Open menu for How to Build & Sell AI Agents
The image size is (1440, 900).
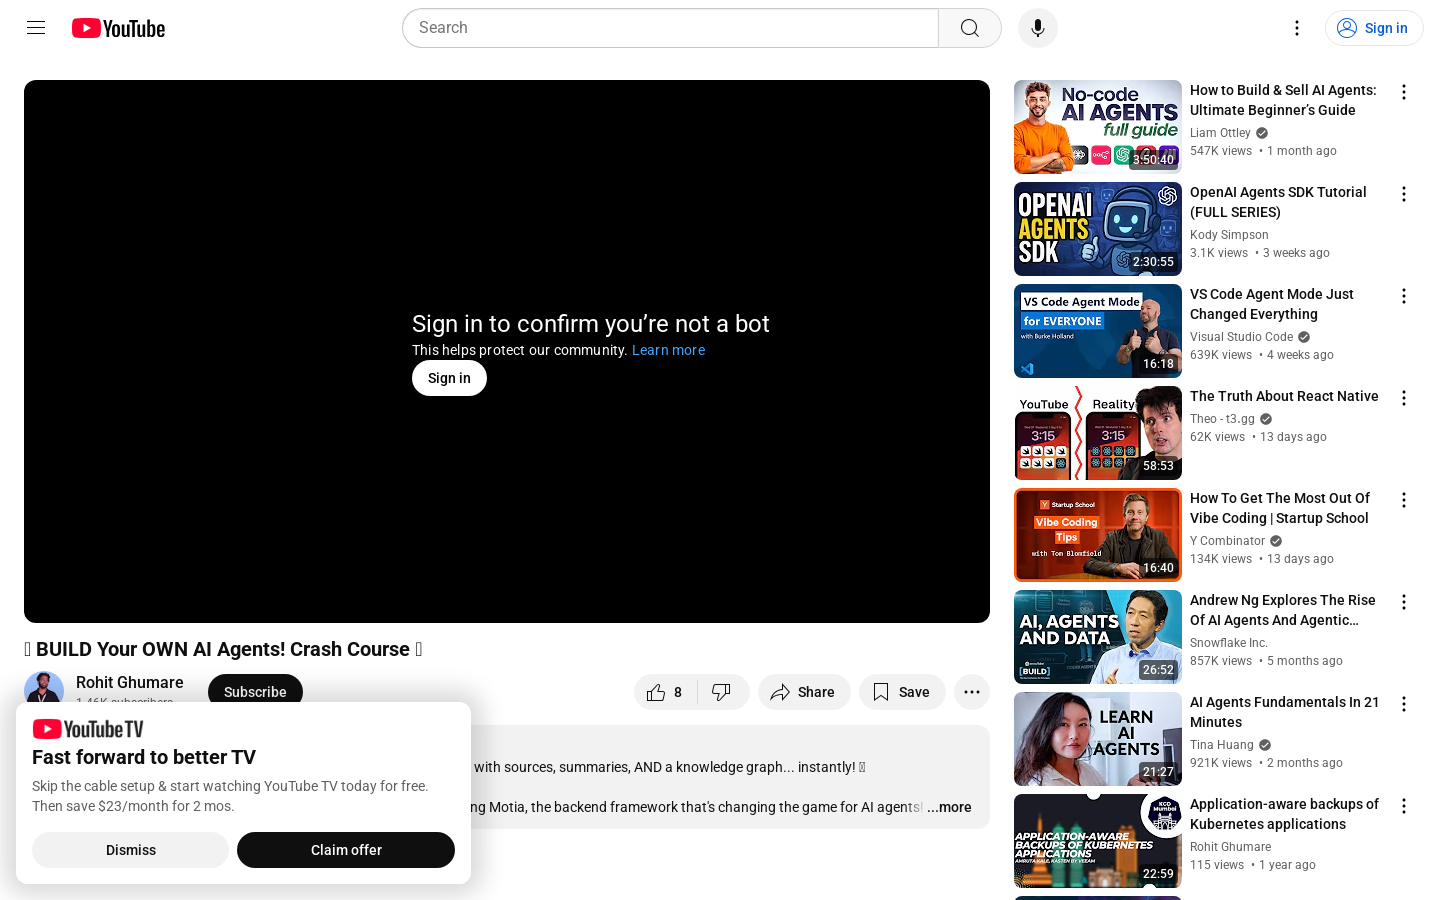1404,92
